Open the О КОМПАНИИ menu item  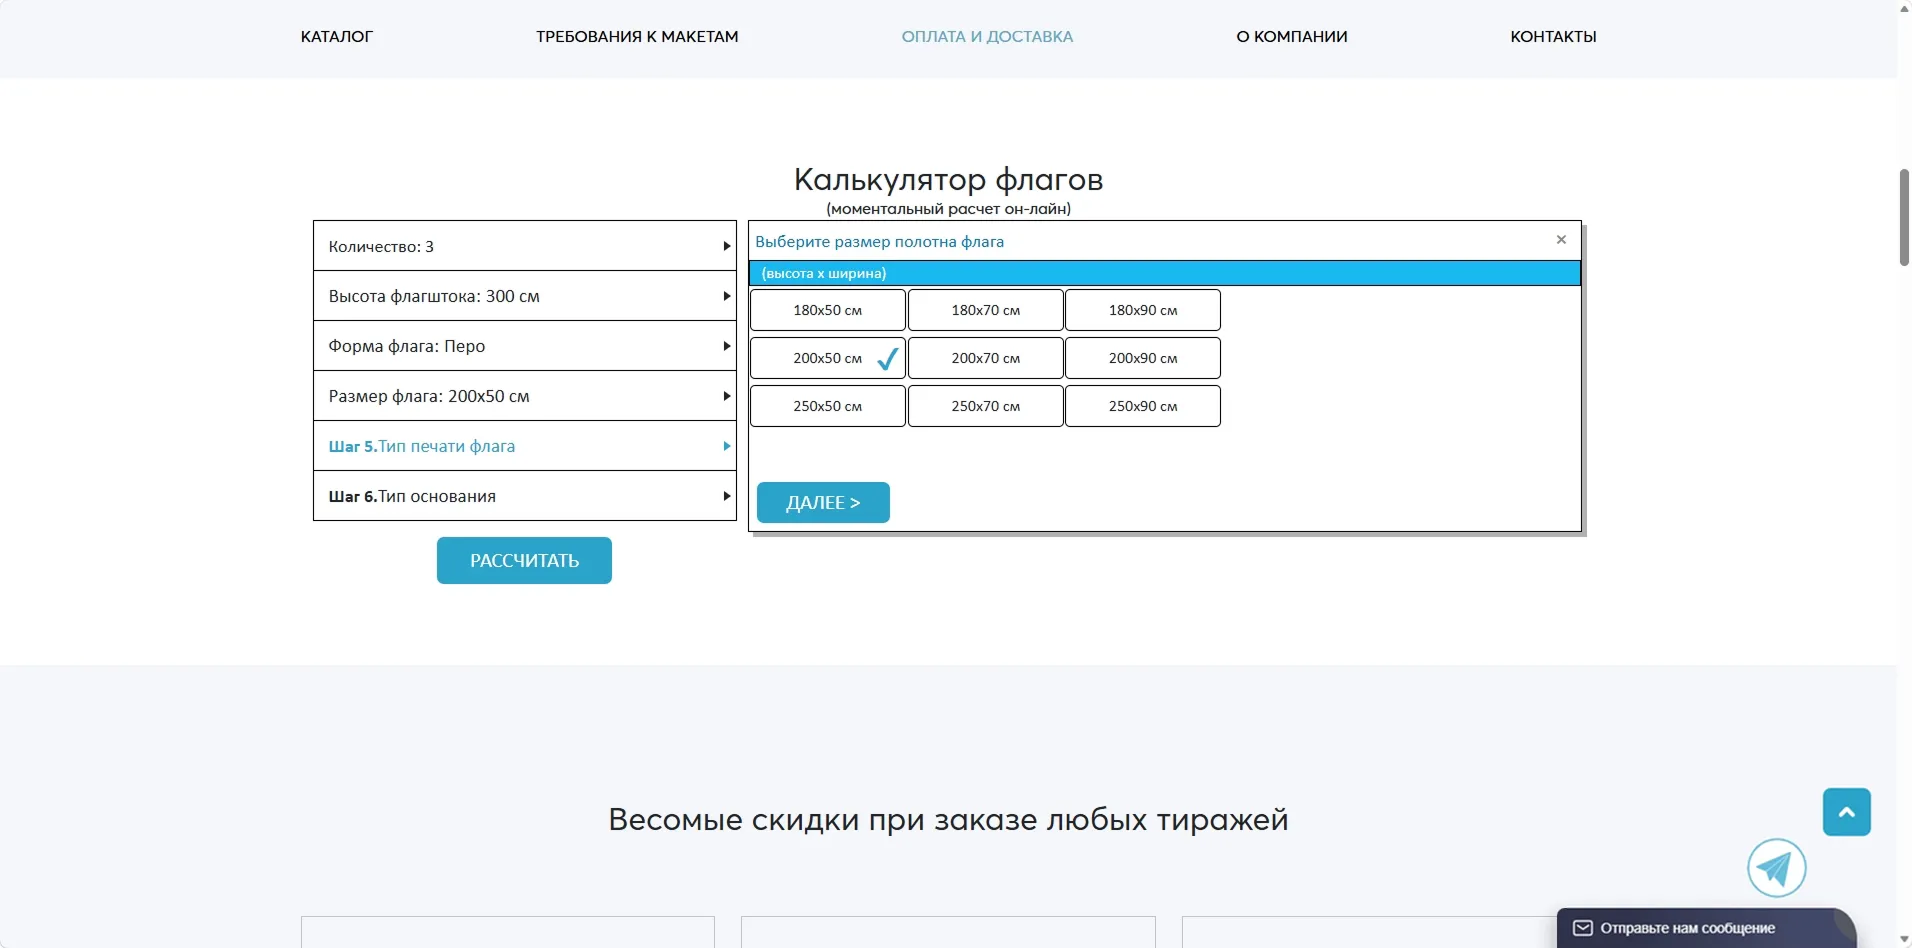1292,37
